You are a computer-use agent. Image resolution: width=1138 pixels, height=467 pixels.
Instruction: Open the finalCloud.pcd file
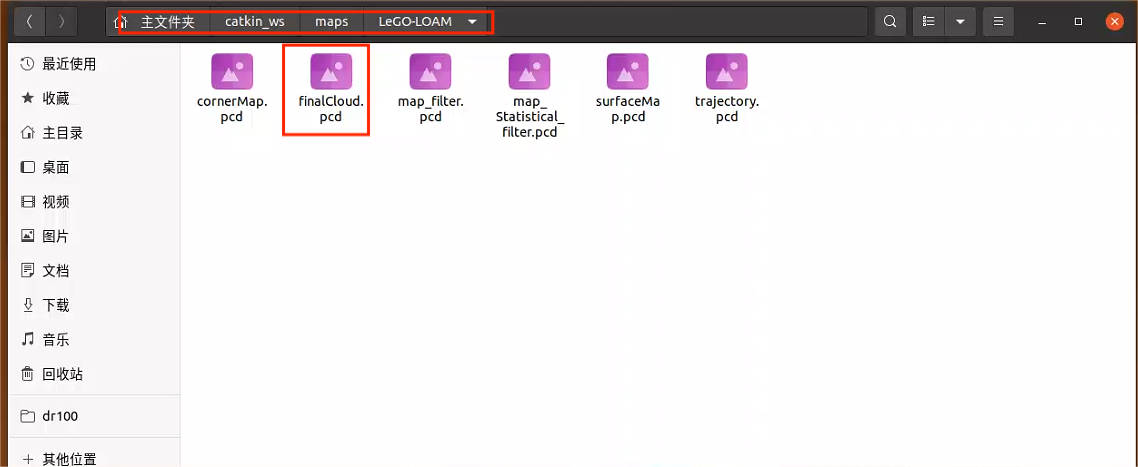331,73
